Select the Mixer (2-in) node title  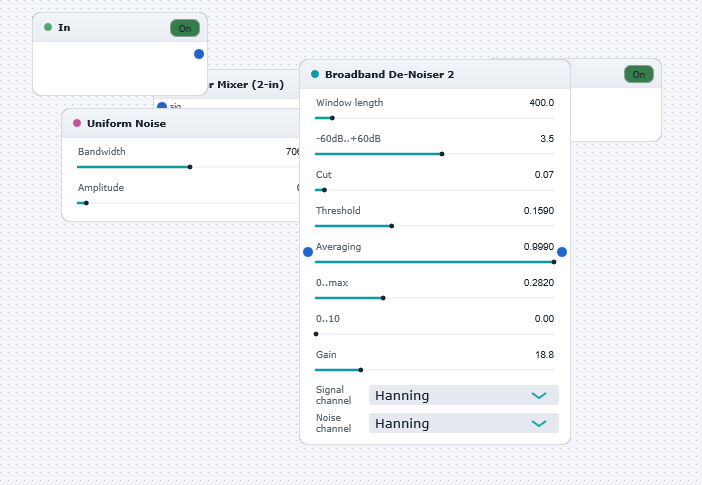[246, 84]
